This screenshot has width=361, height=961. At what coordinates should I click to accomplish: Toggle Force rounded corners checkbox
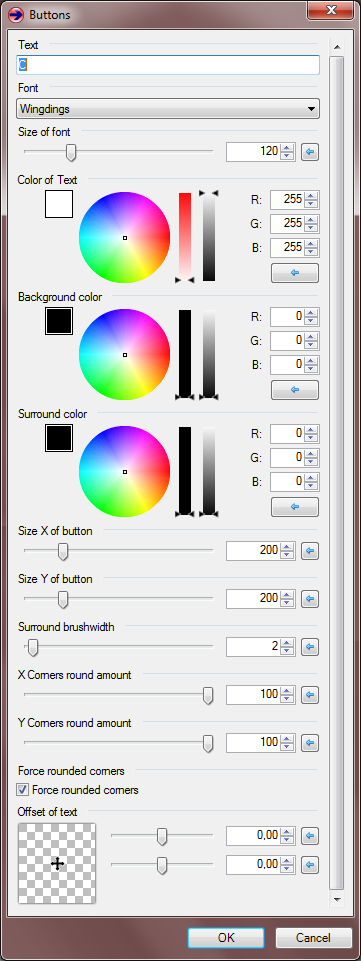point(23,789)
